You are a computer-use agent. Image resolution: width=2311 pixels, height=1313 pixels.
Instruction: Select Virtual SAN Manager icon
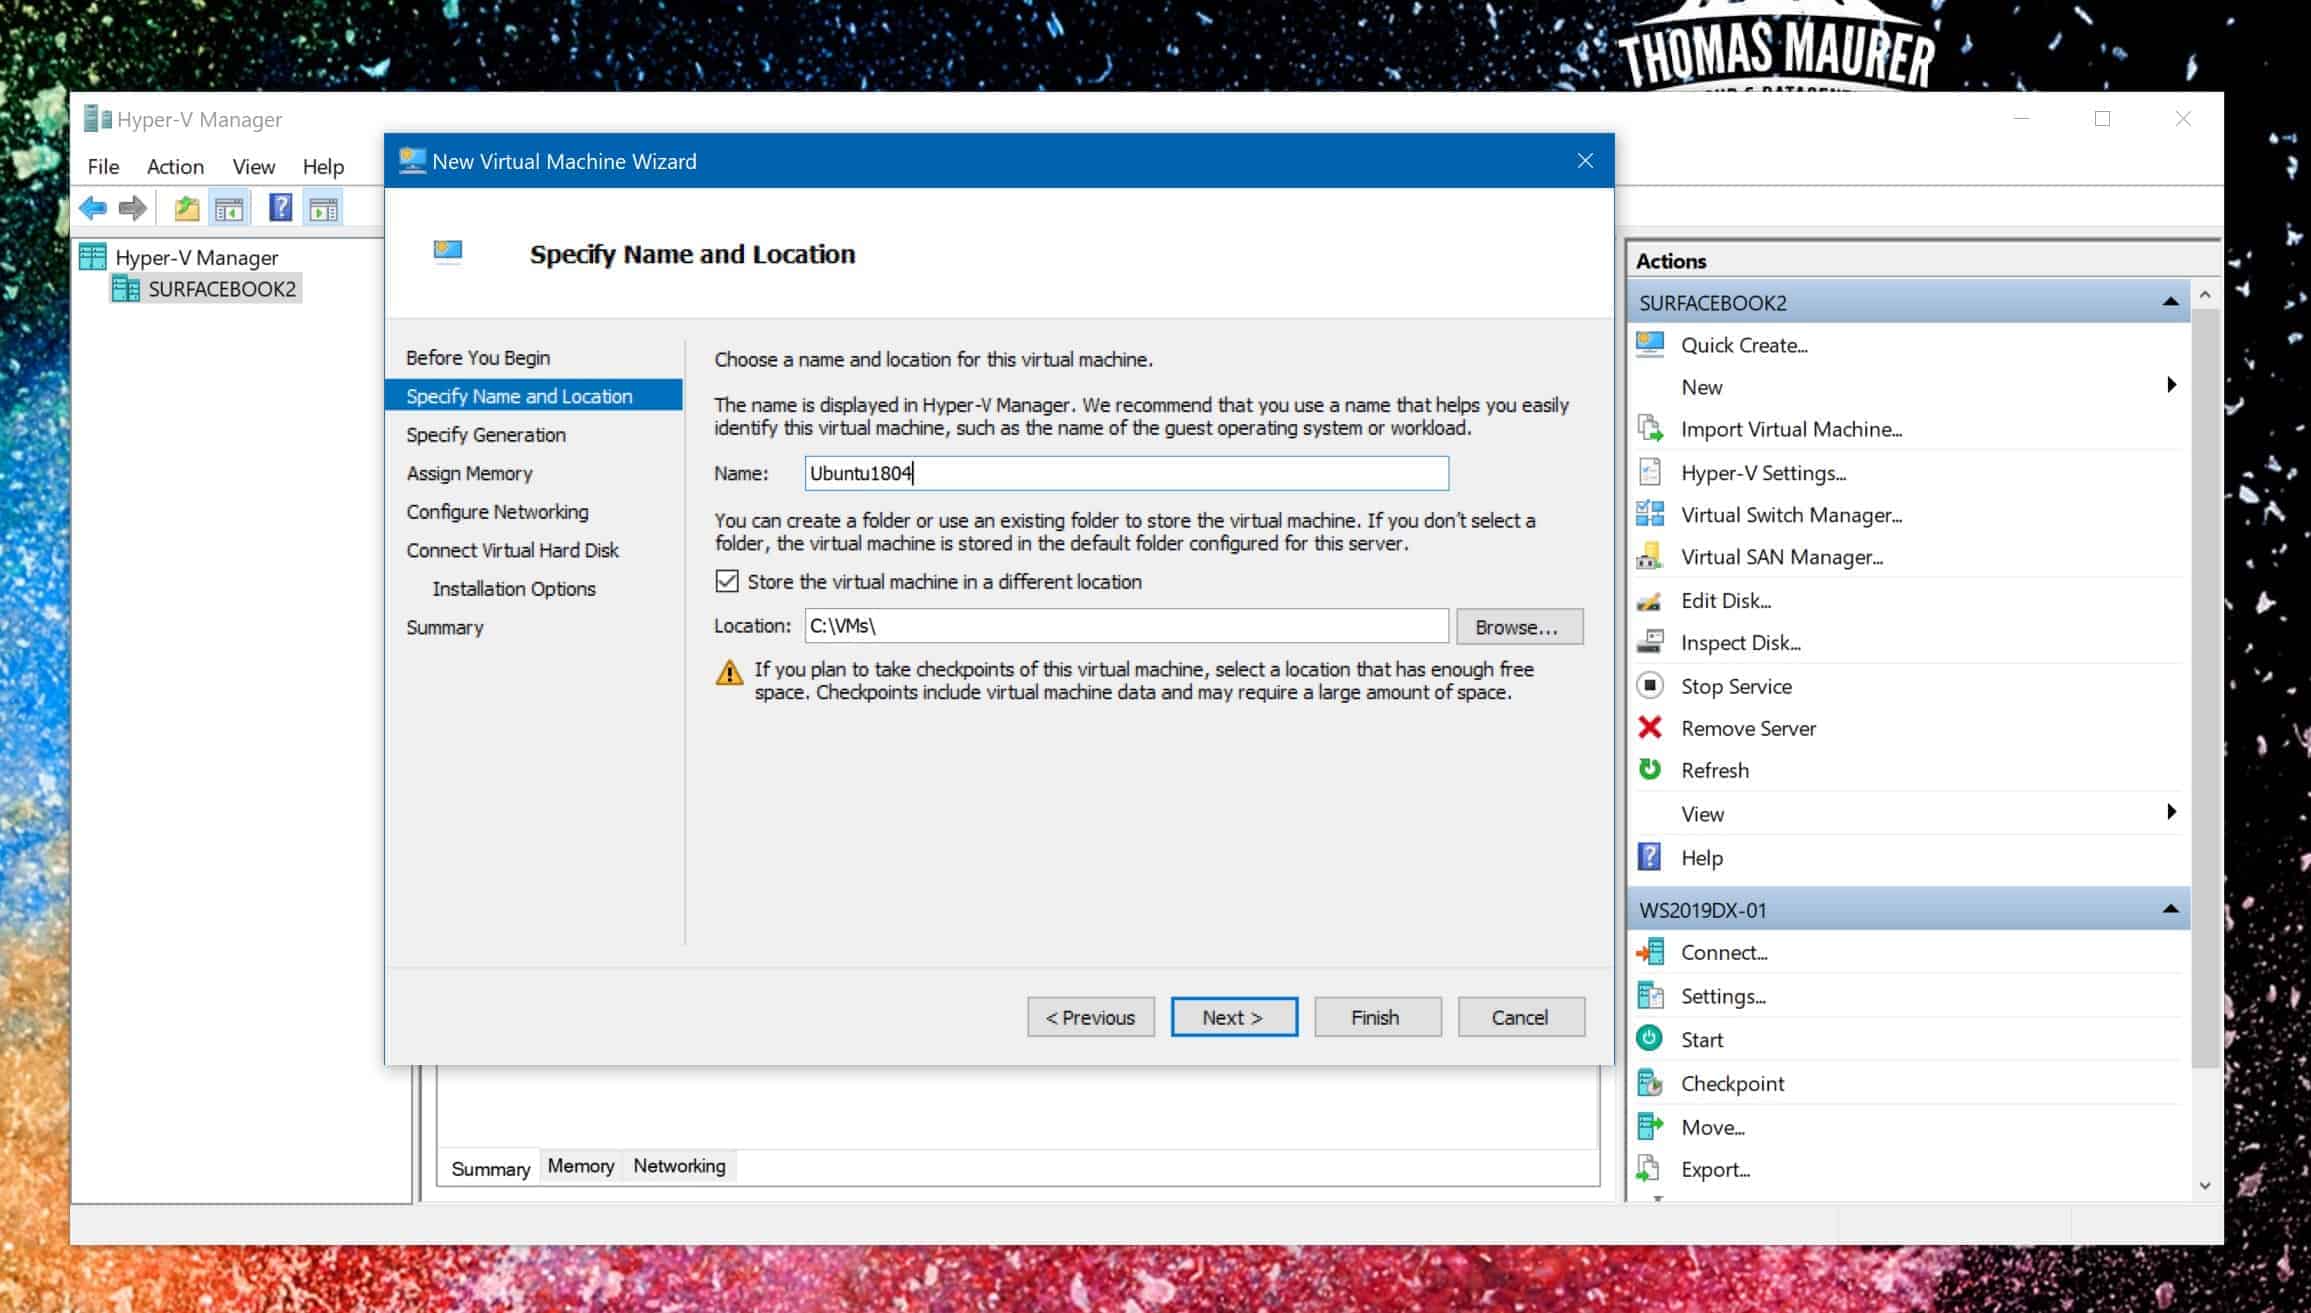[x=1649, y=557]
